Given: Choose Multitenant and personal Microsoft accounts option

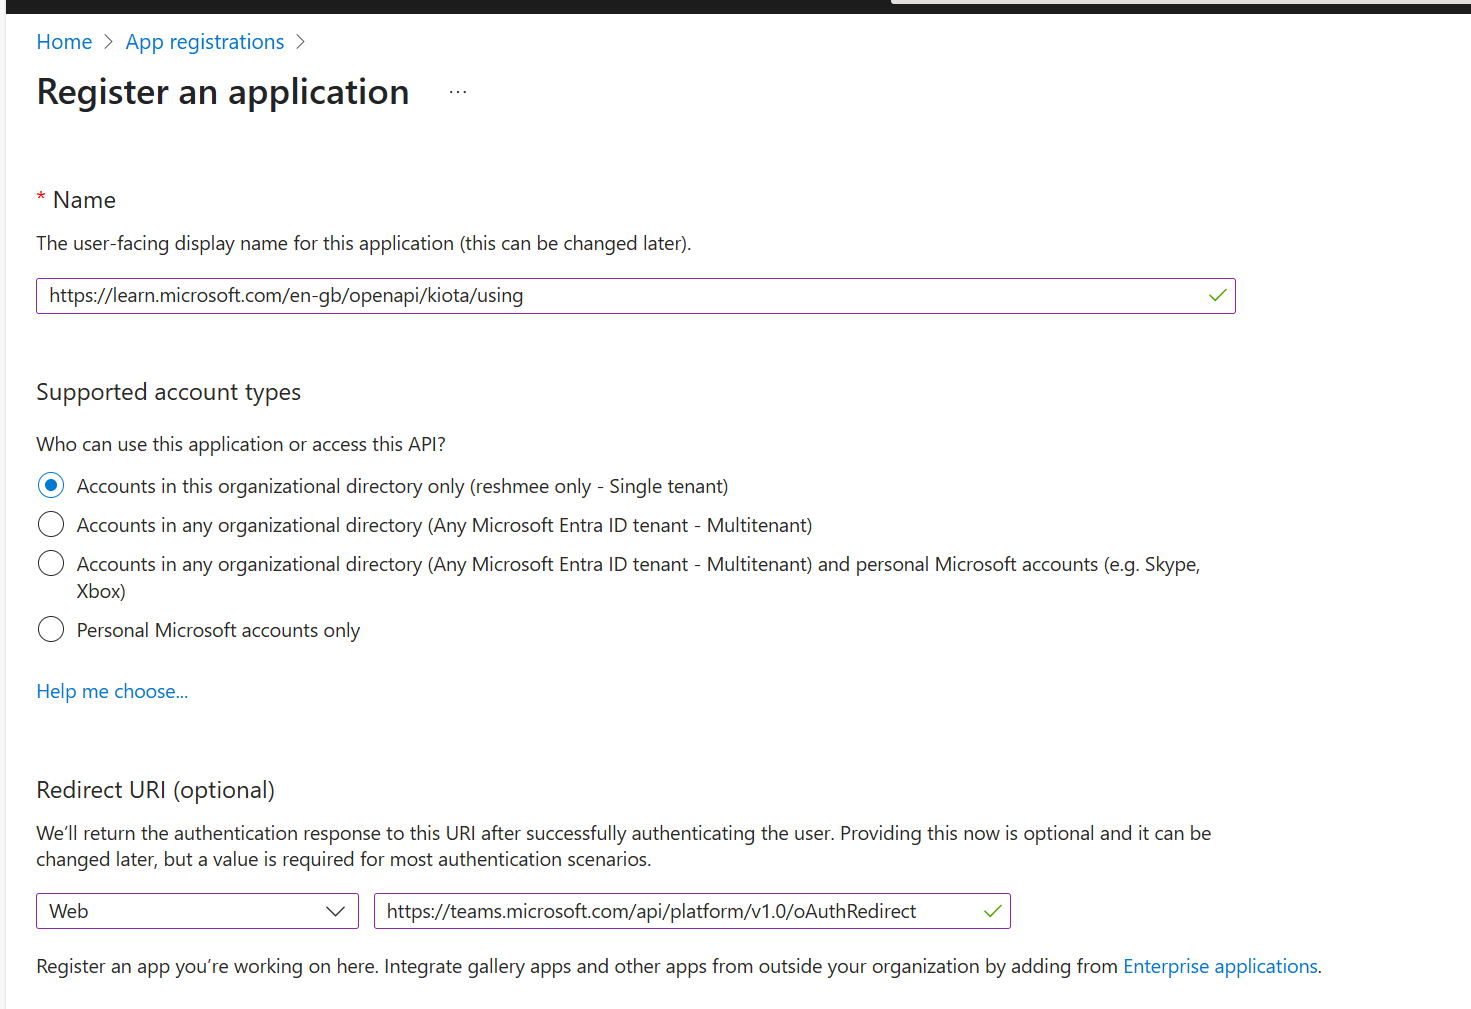Looking at the screenshot, I should [51, 563].
